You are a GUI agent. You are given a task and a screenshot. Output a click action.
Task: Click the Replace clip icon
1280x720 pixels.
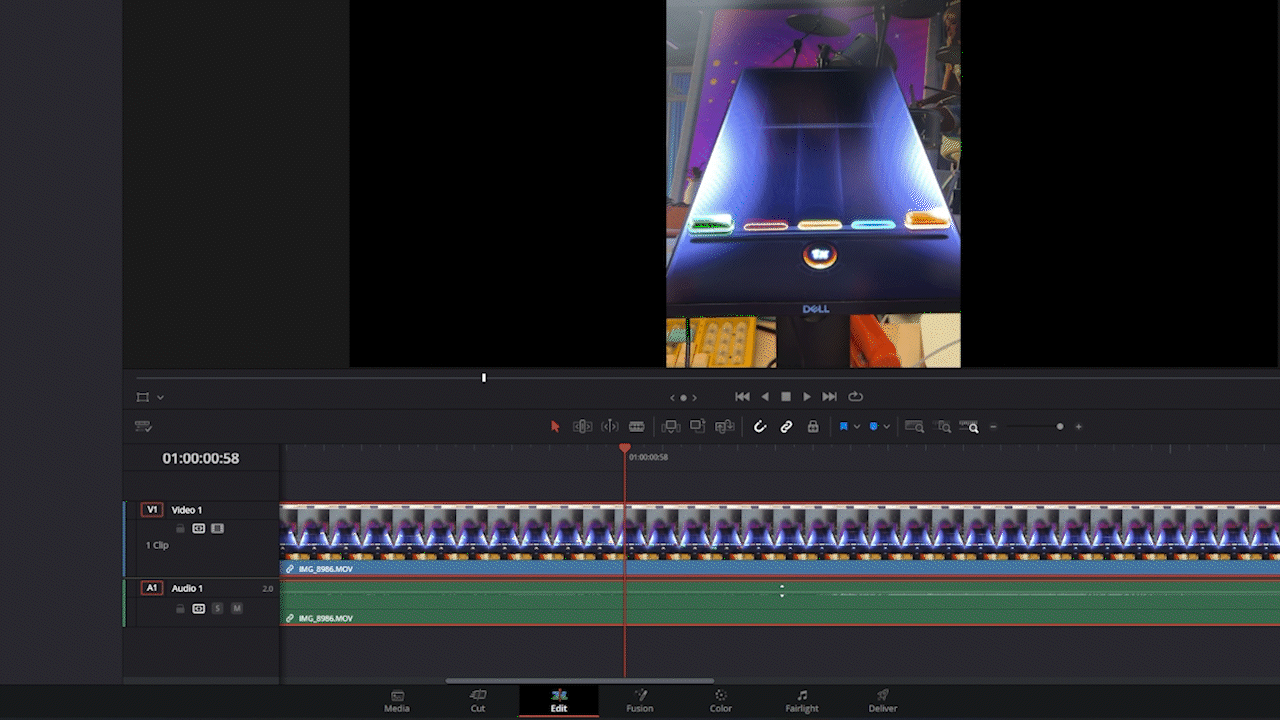[x=725, y=426]
